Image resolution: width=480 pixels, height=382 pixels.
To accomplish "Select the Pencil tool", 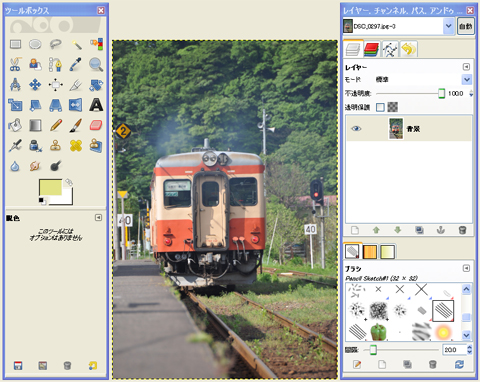I will (x=56, y=125).
